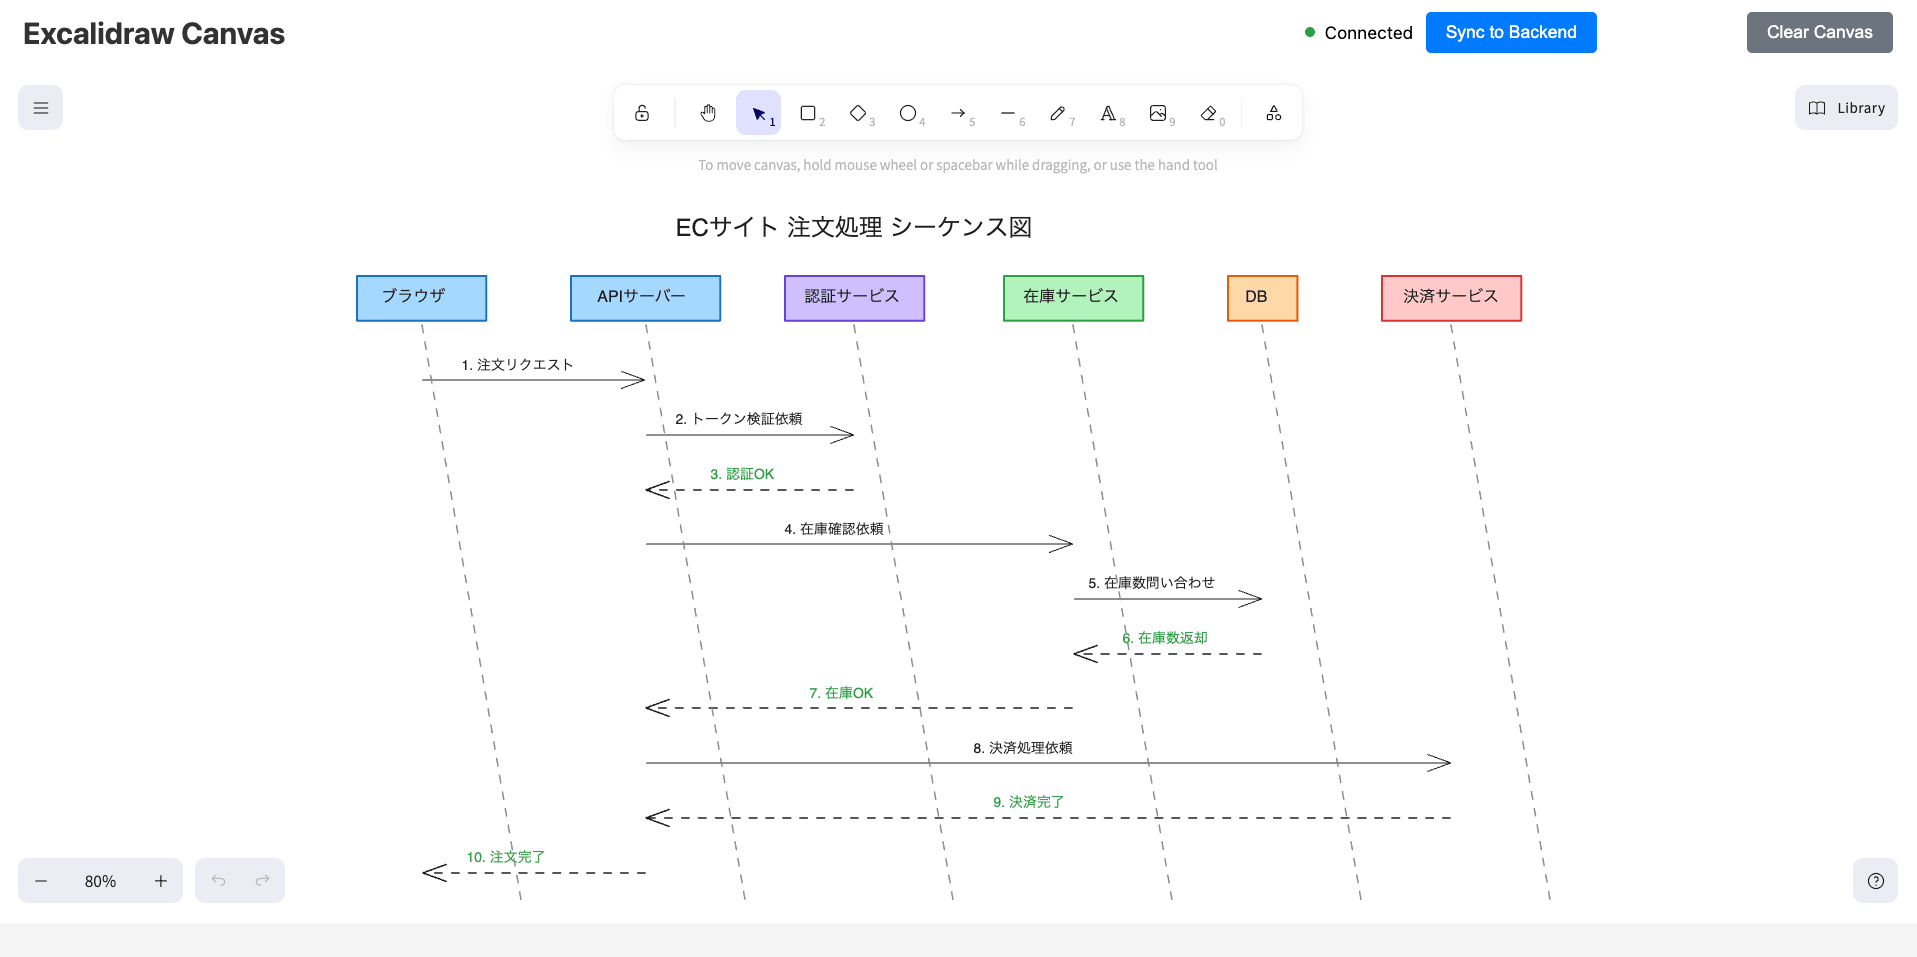1917x957 pixels.
Task: Select the Rectangle tool
Action: pyautogui.click(x=808, y=112)
